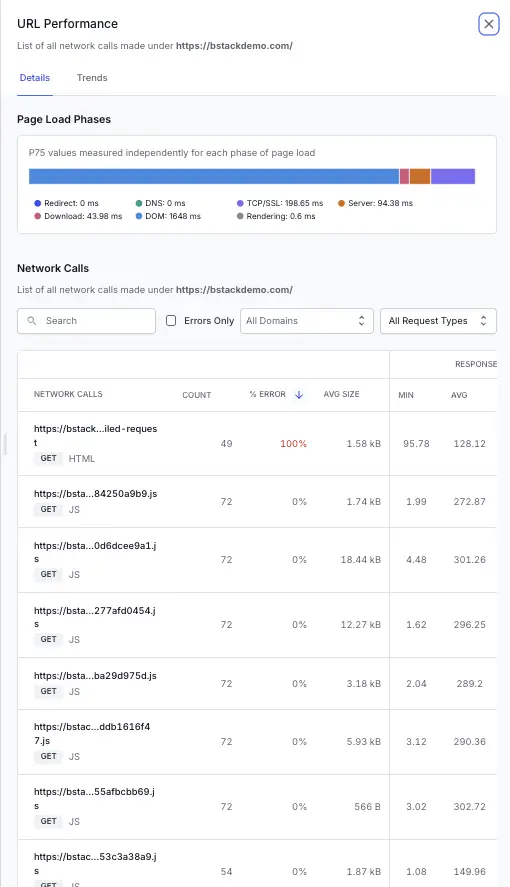Click the 128.12 average response value

[x=469, y=444]
